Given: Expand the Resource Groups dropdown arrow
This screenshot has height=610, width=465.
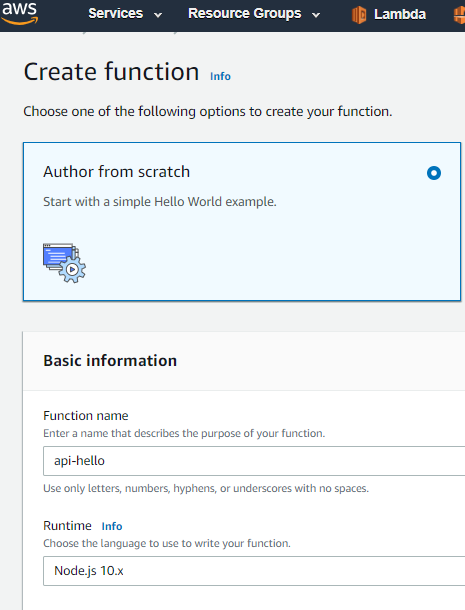Looking at the screenshot, I should click(316, 15).
